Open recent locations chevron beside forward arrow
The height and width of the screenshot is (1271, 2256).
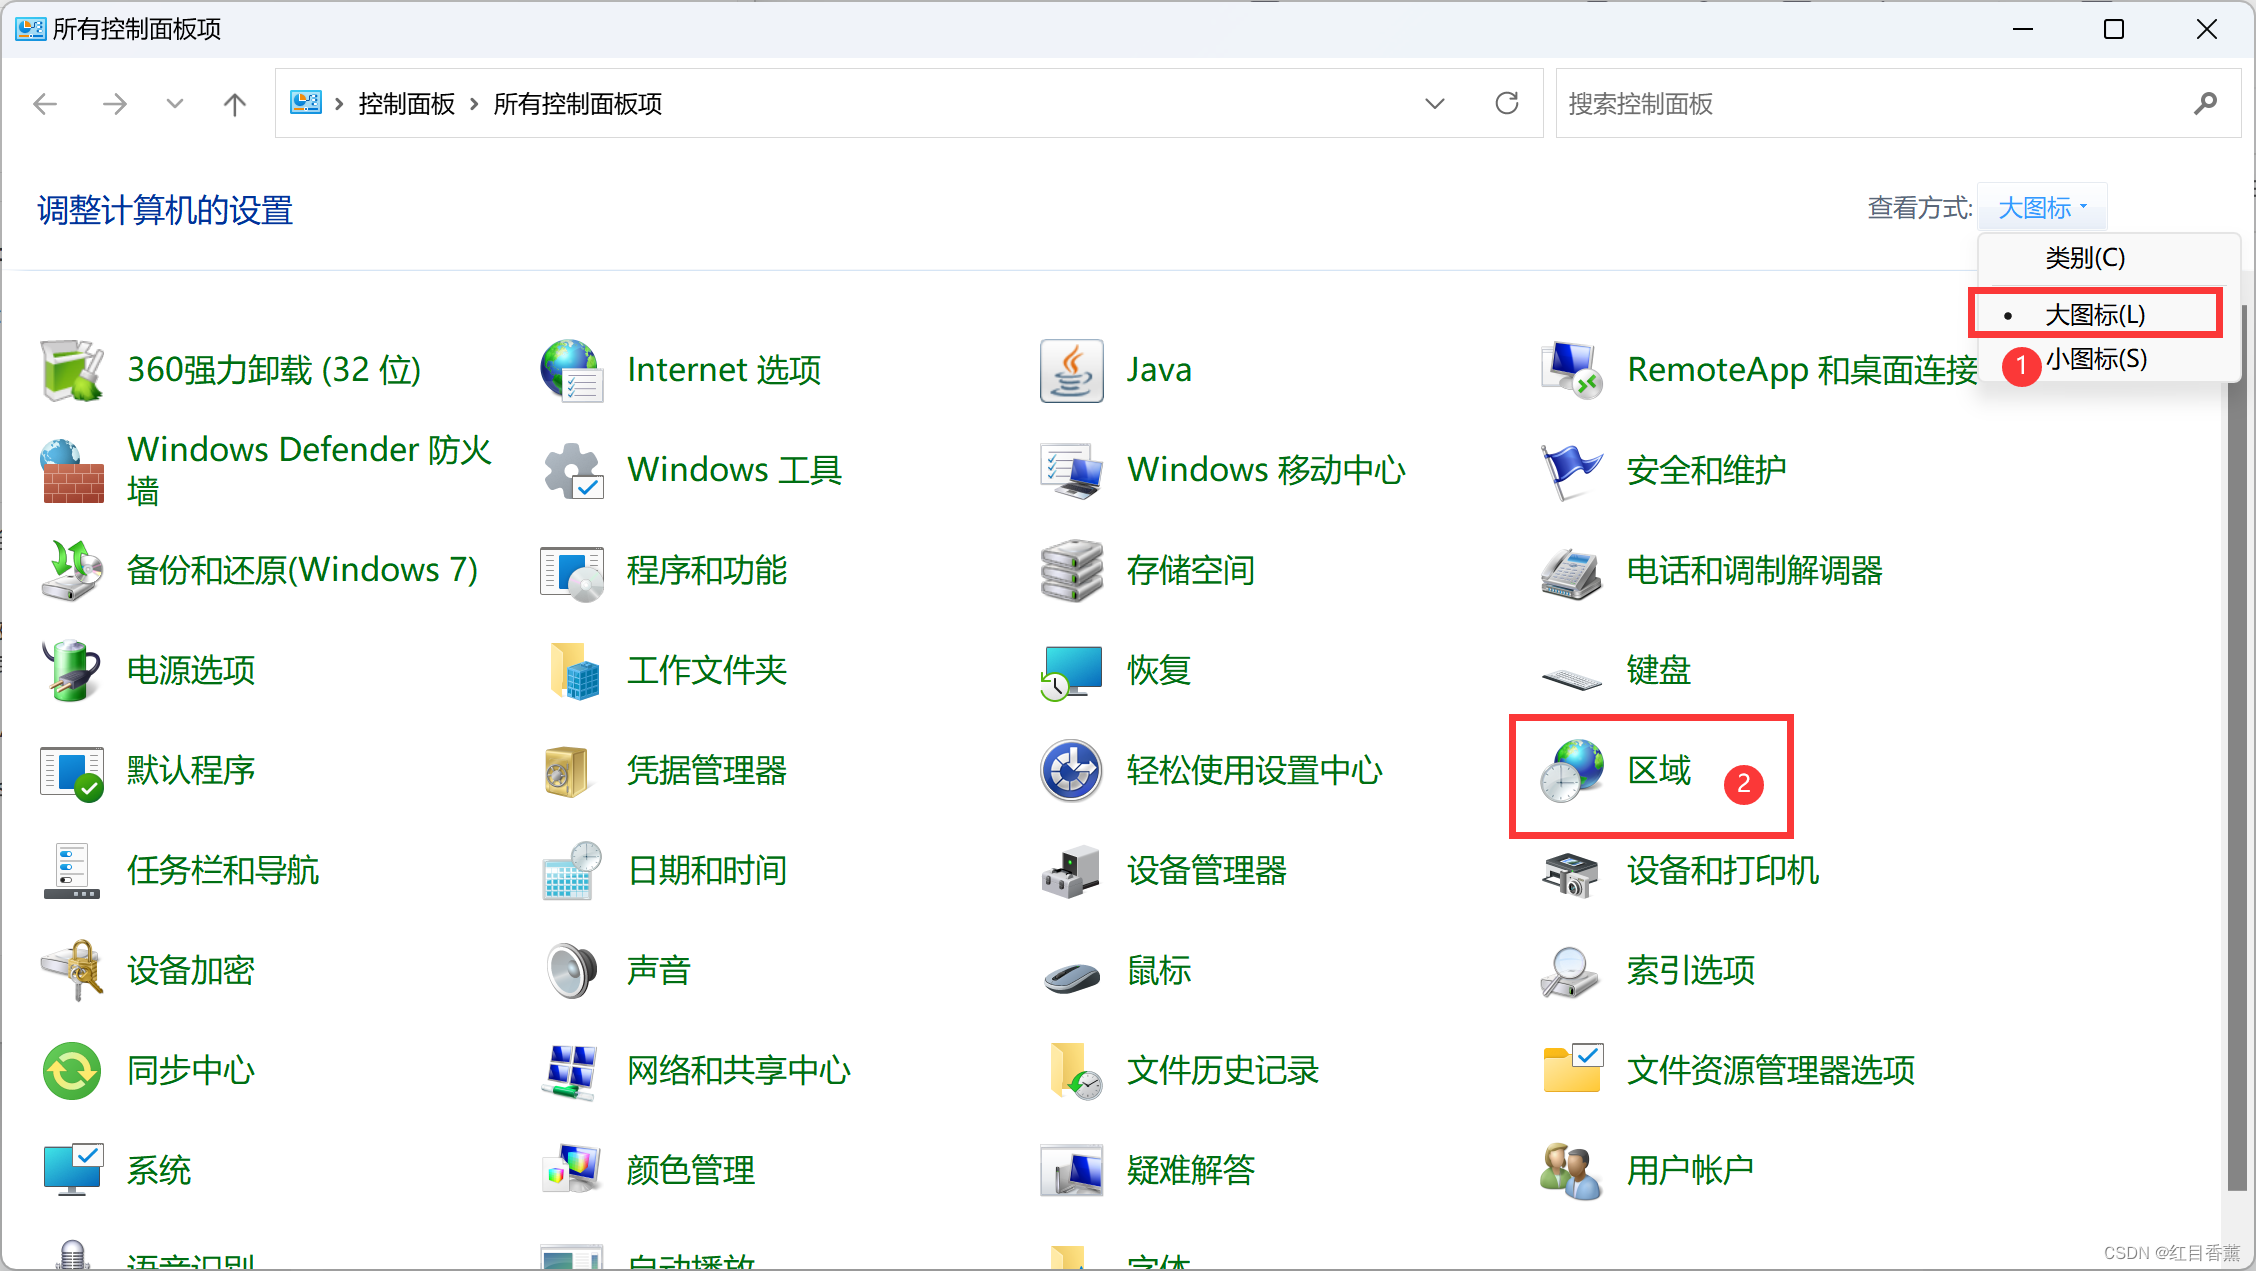175,104
